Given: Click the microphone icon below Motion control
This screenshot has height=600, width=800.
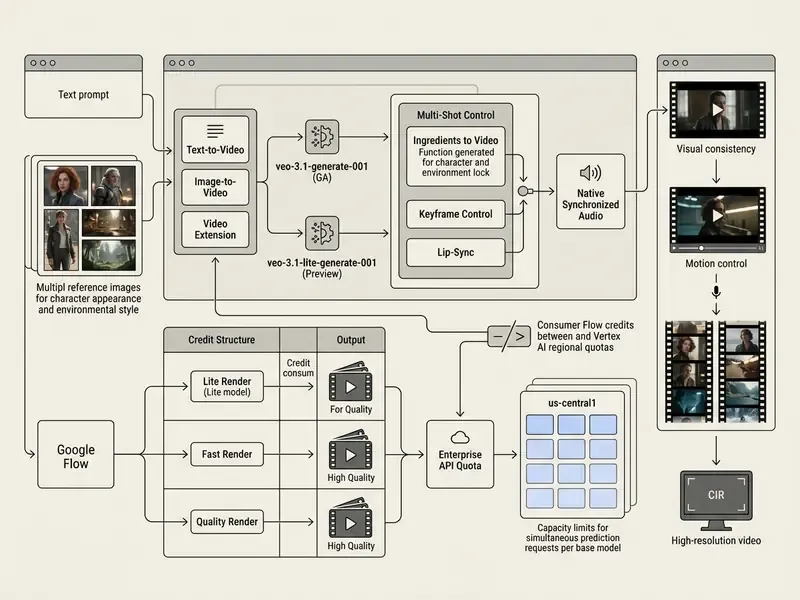Looking at the screenshot, I should [716, 292].
